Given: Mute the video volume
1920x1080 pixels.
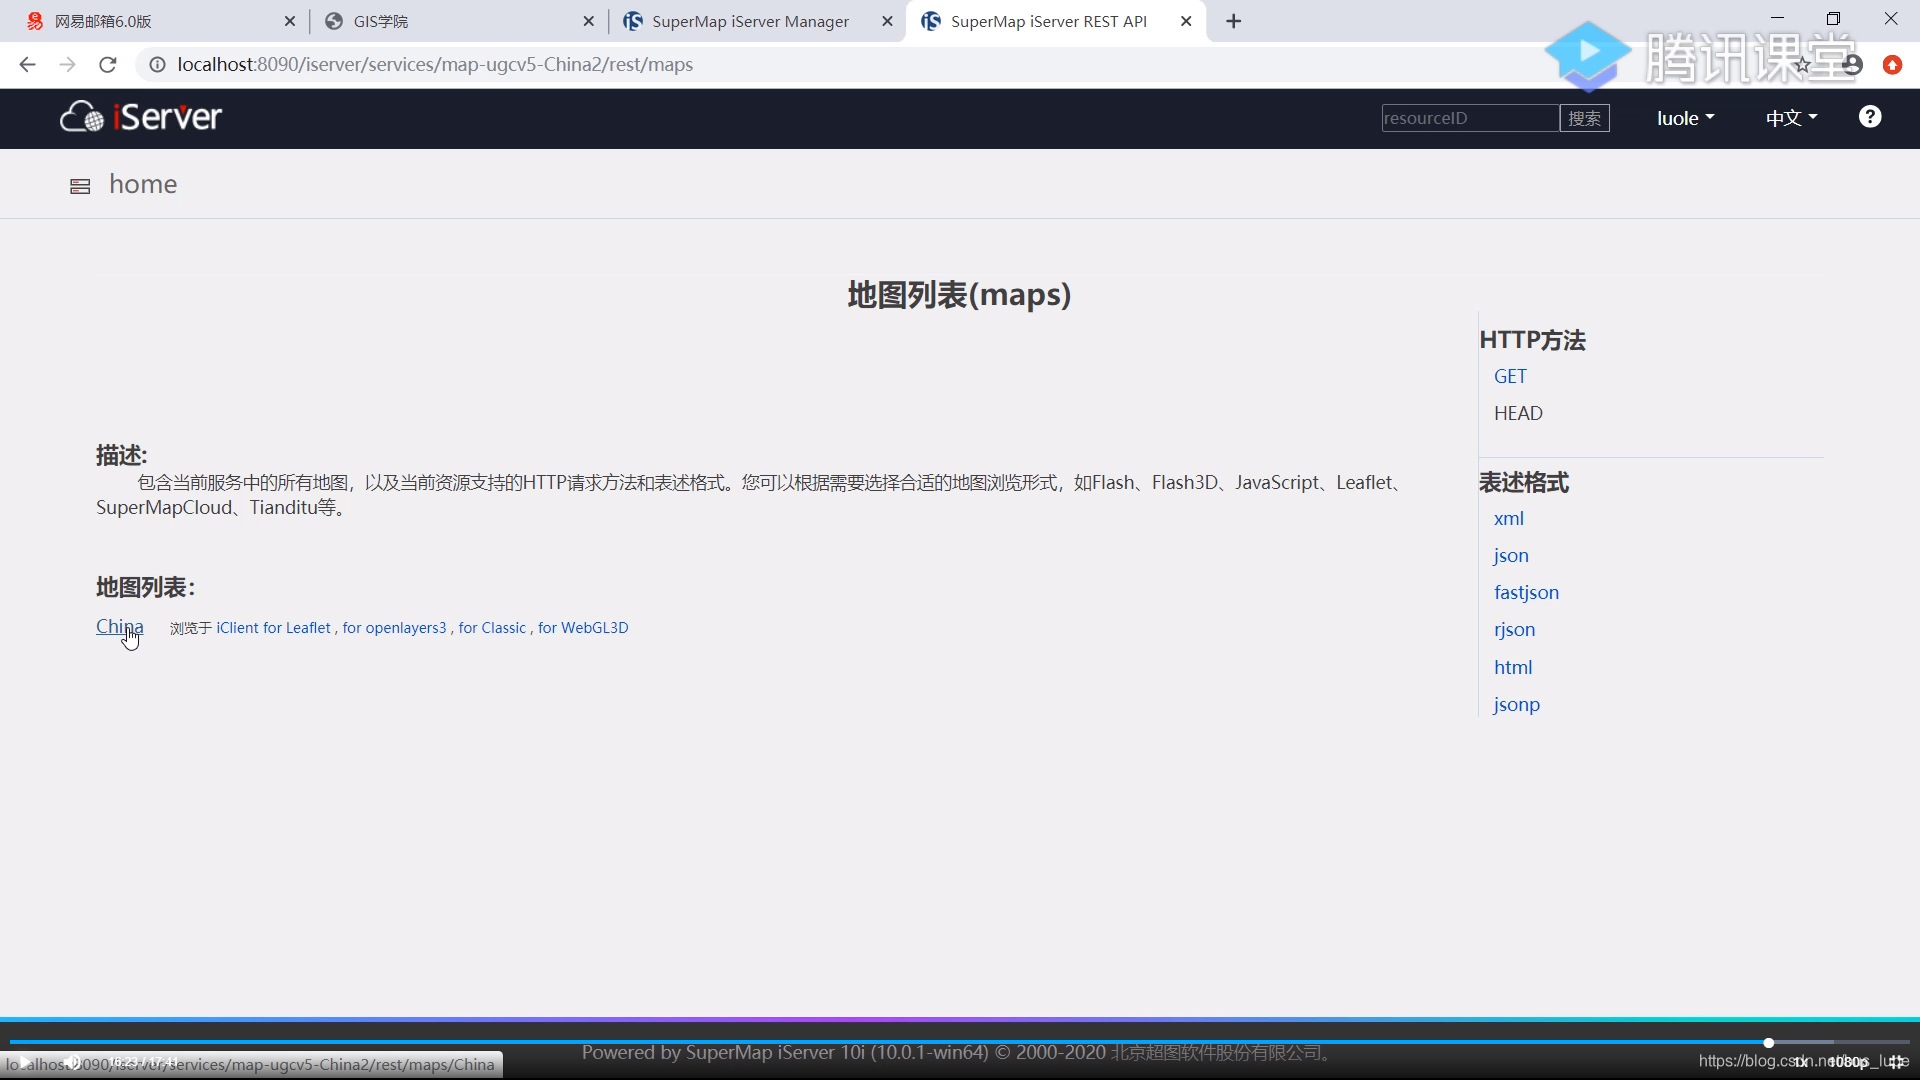Looking at the screenshot, I should pos(72,1062).
